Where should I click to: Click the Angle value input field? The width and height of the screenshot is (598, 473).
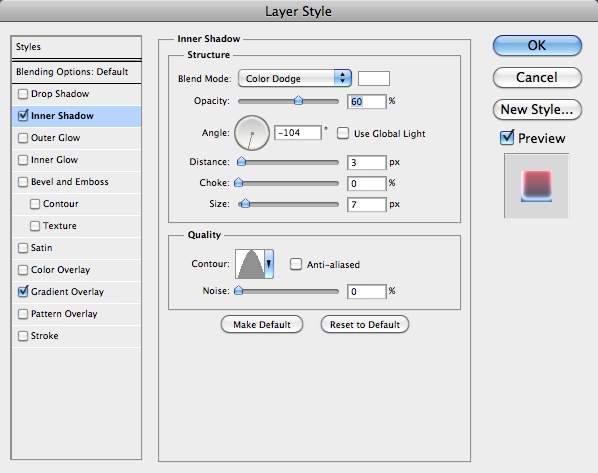pyautogui.click(x=298, y=133)
